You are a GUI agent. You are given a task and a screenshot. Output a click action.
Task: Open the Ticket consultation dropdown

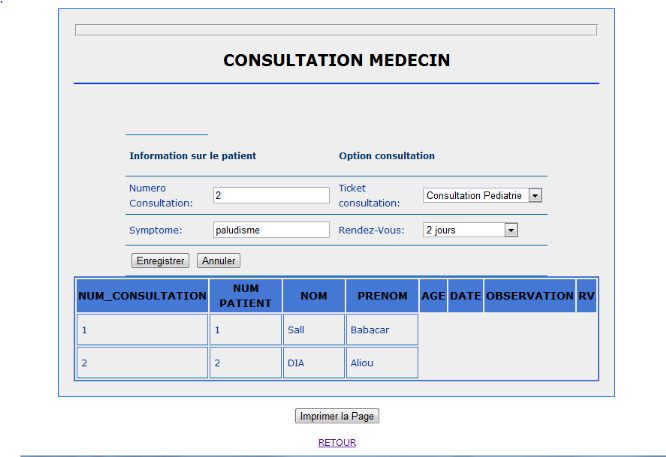click(x=482, y=196)
